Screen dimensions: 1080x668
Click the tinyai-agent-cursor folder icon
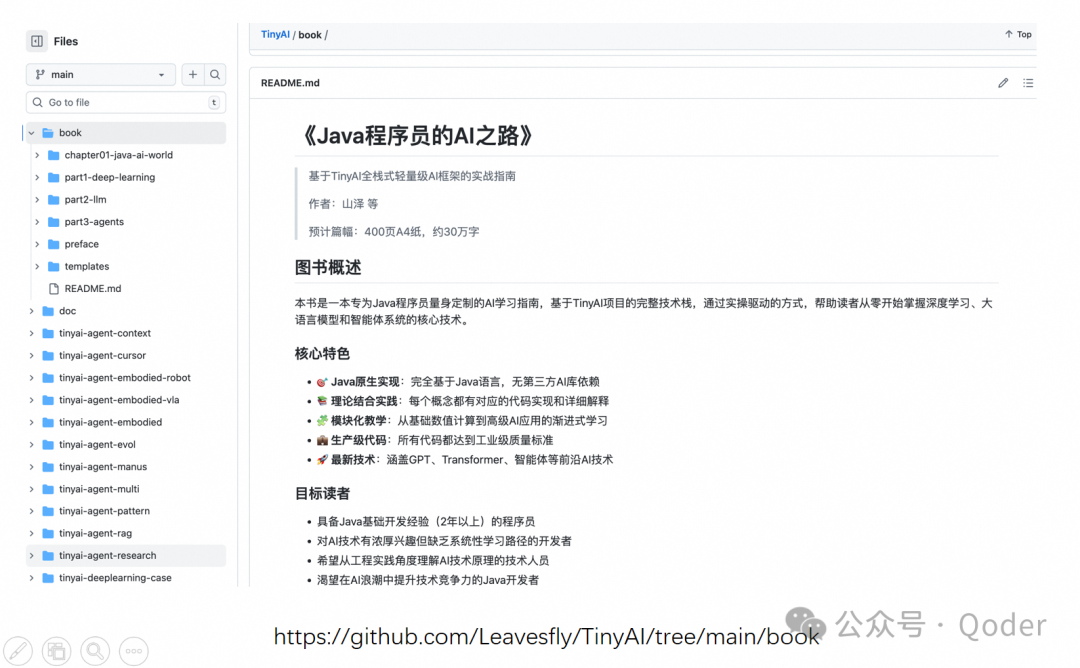[48, 355]
